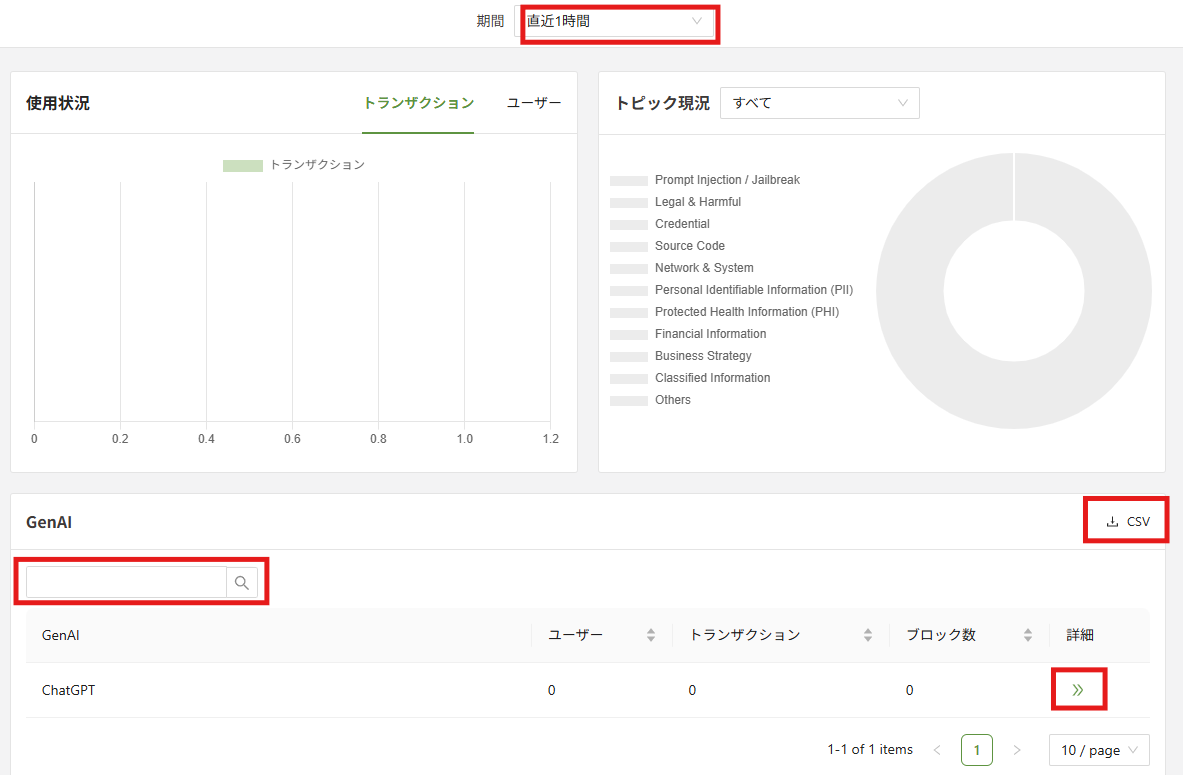Open ChatGPT details double-chevron icon
The image size is (1183, 775).
[1077, 690]
